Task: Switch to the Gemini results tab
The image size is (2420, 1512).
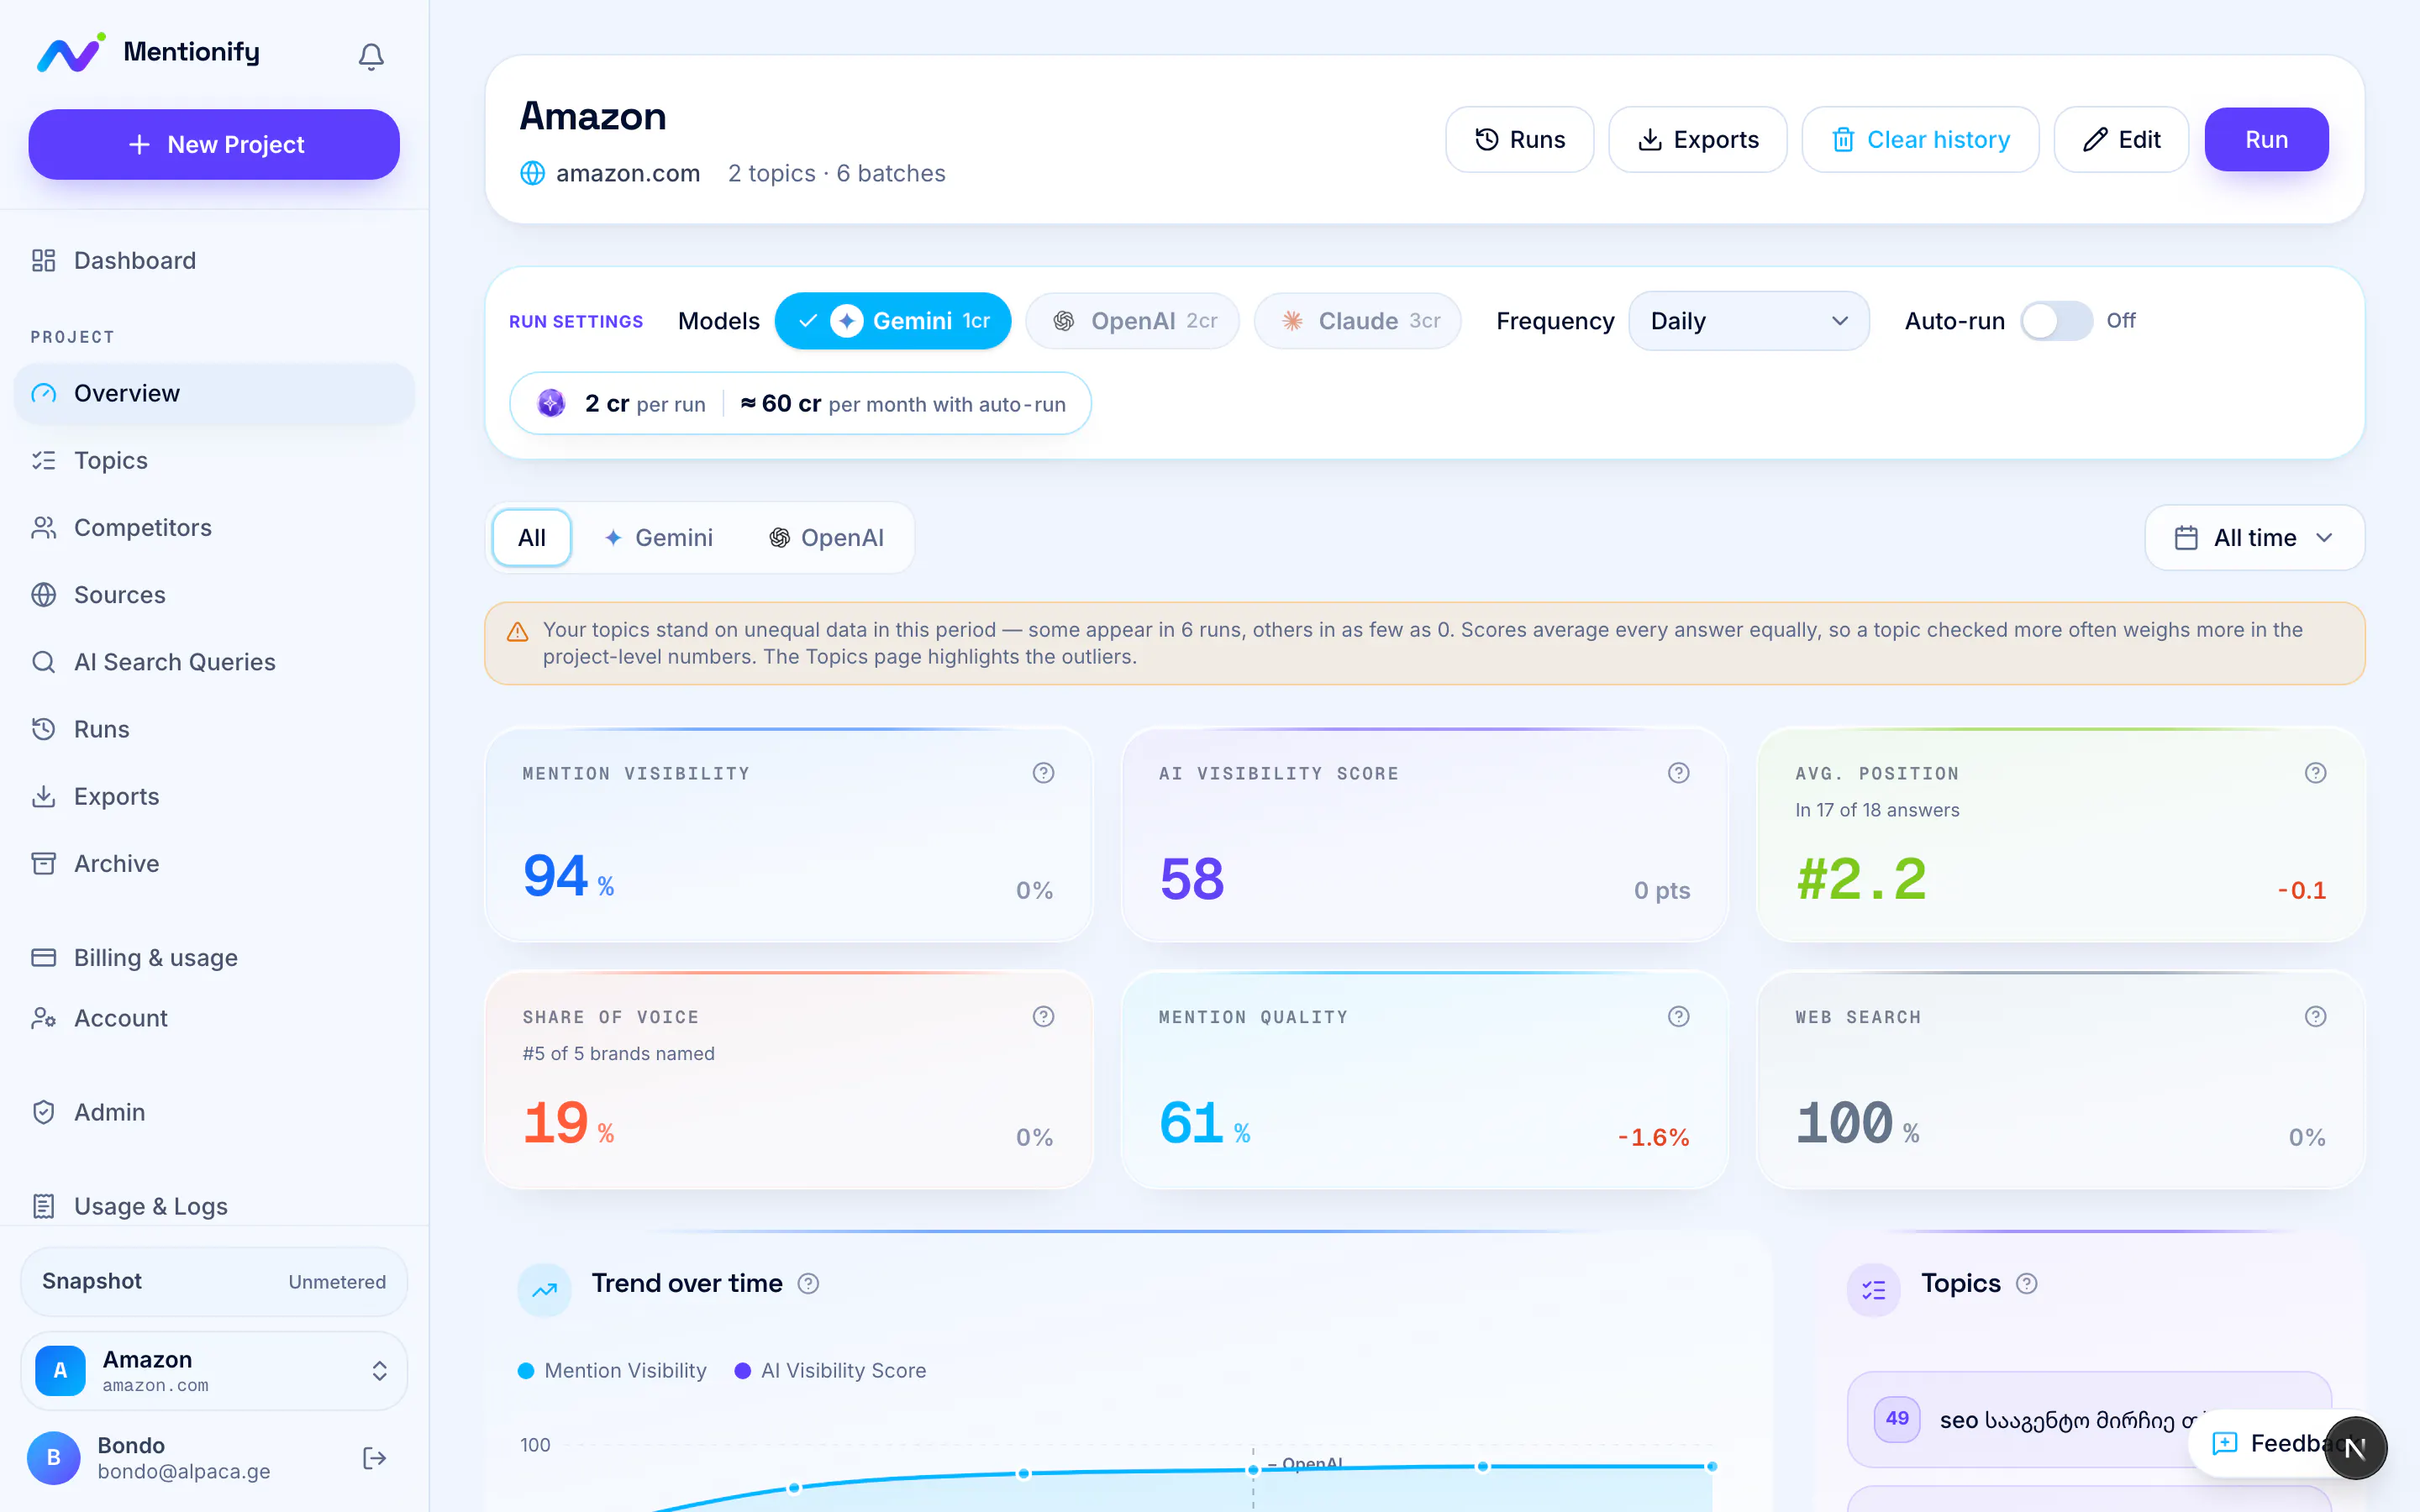Action: (x=659, y=538)
